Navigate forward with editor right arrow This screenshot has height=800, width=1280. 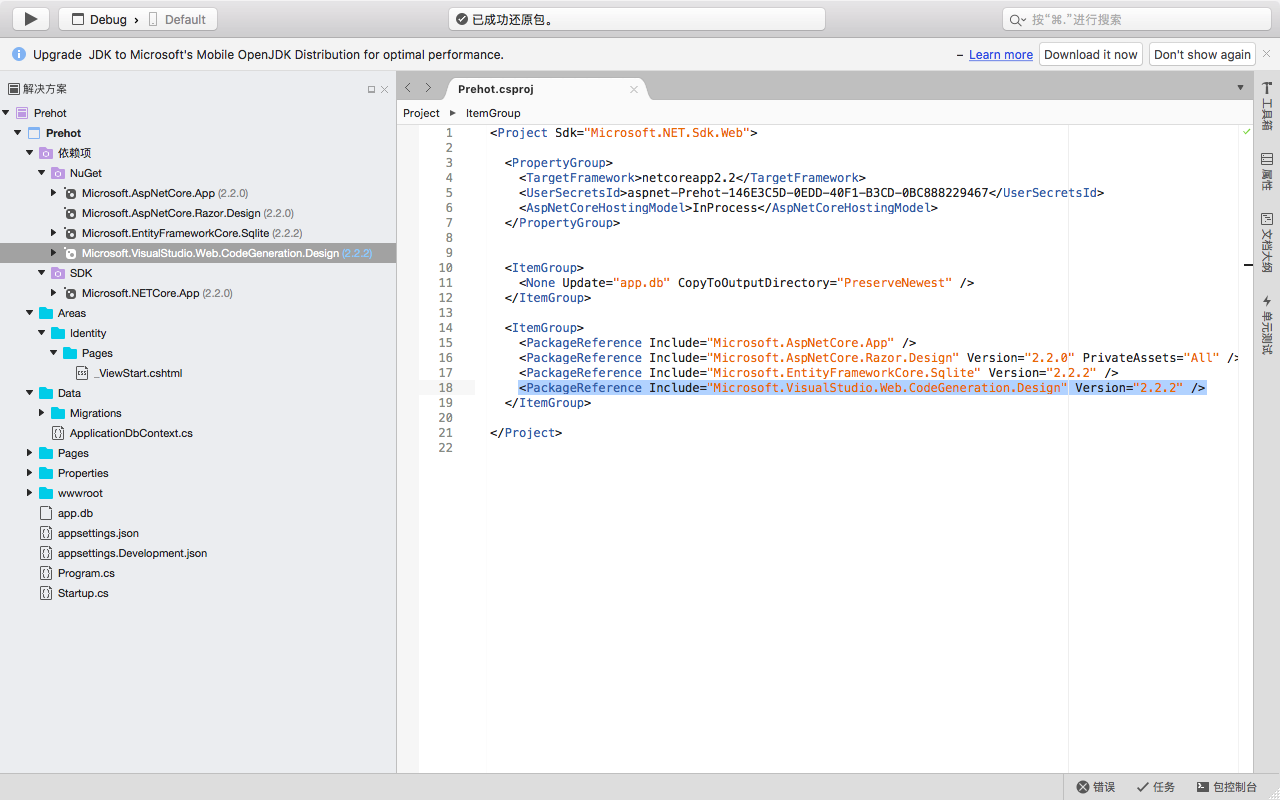tap(428, 88)
